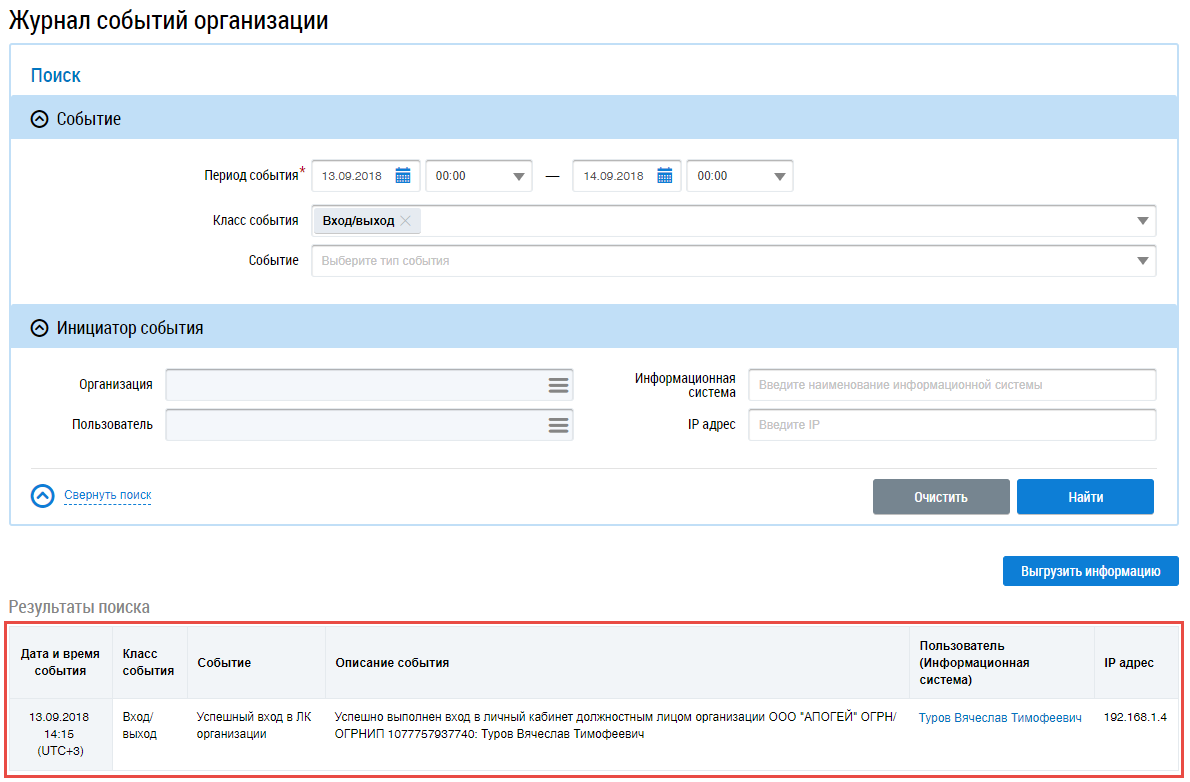Image resolution: width=1190 pixels, height=782 pixels.
Task: Open user selection list icon
Action: click(558, 425)
